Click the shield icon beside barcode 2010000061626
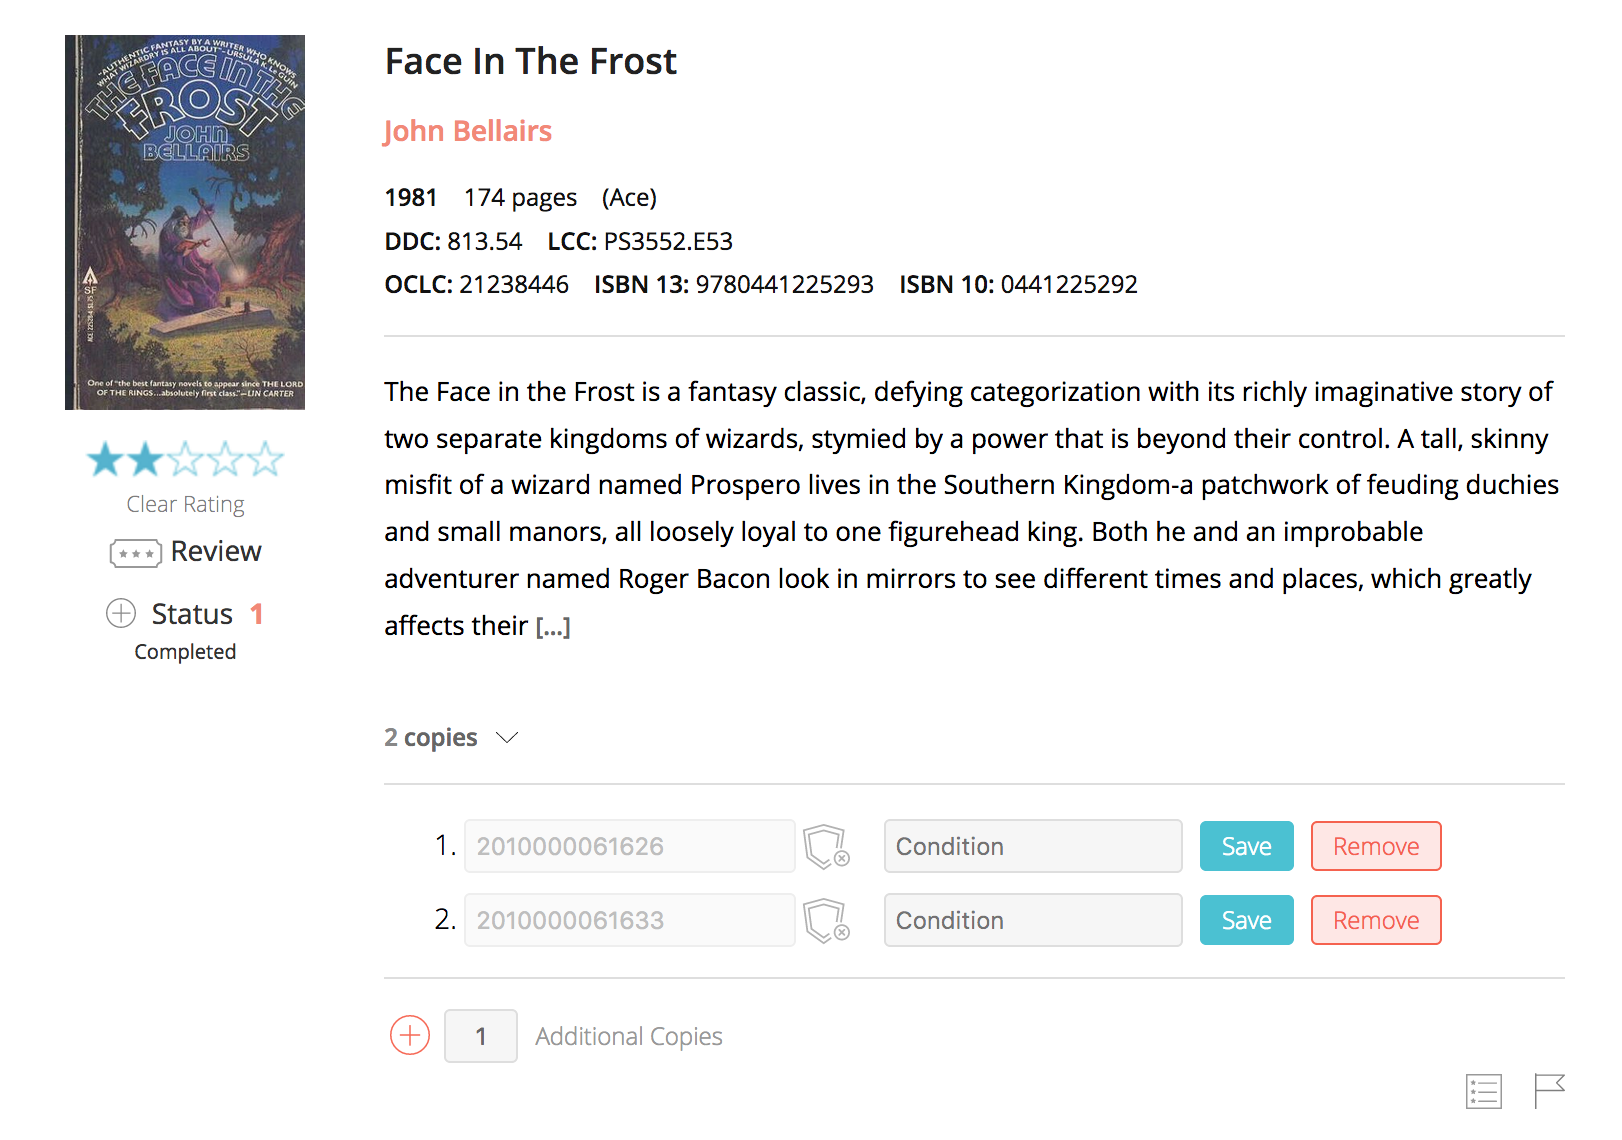This screenshot has width=1622, height=1140. [826, 847]
